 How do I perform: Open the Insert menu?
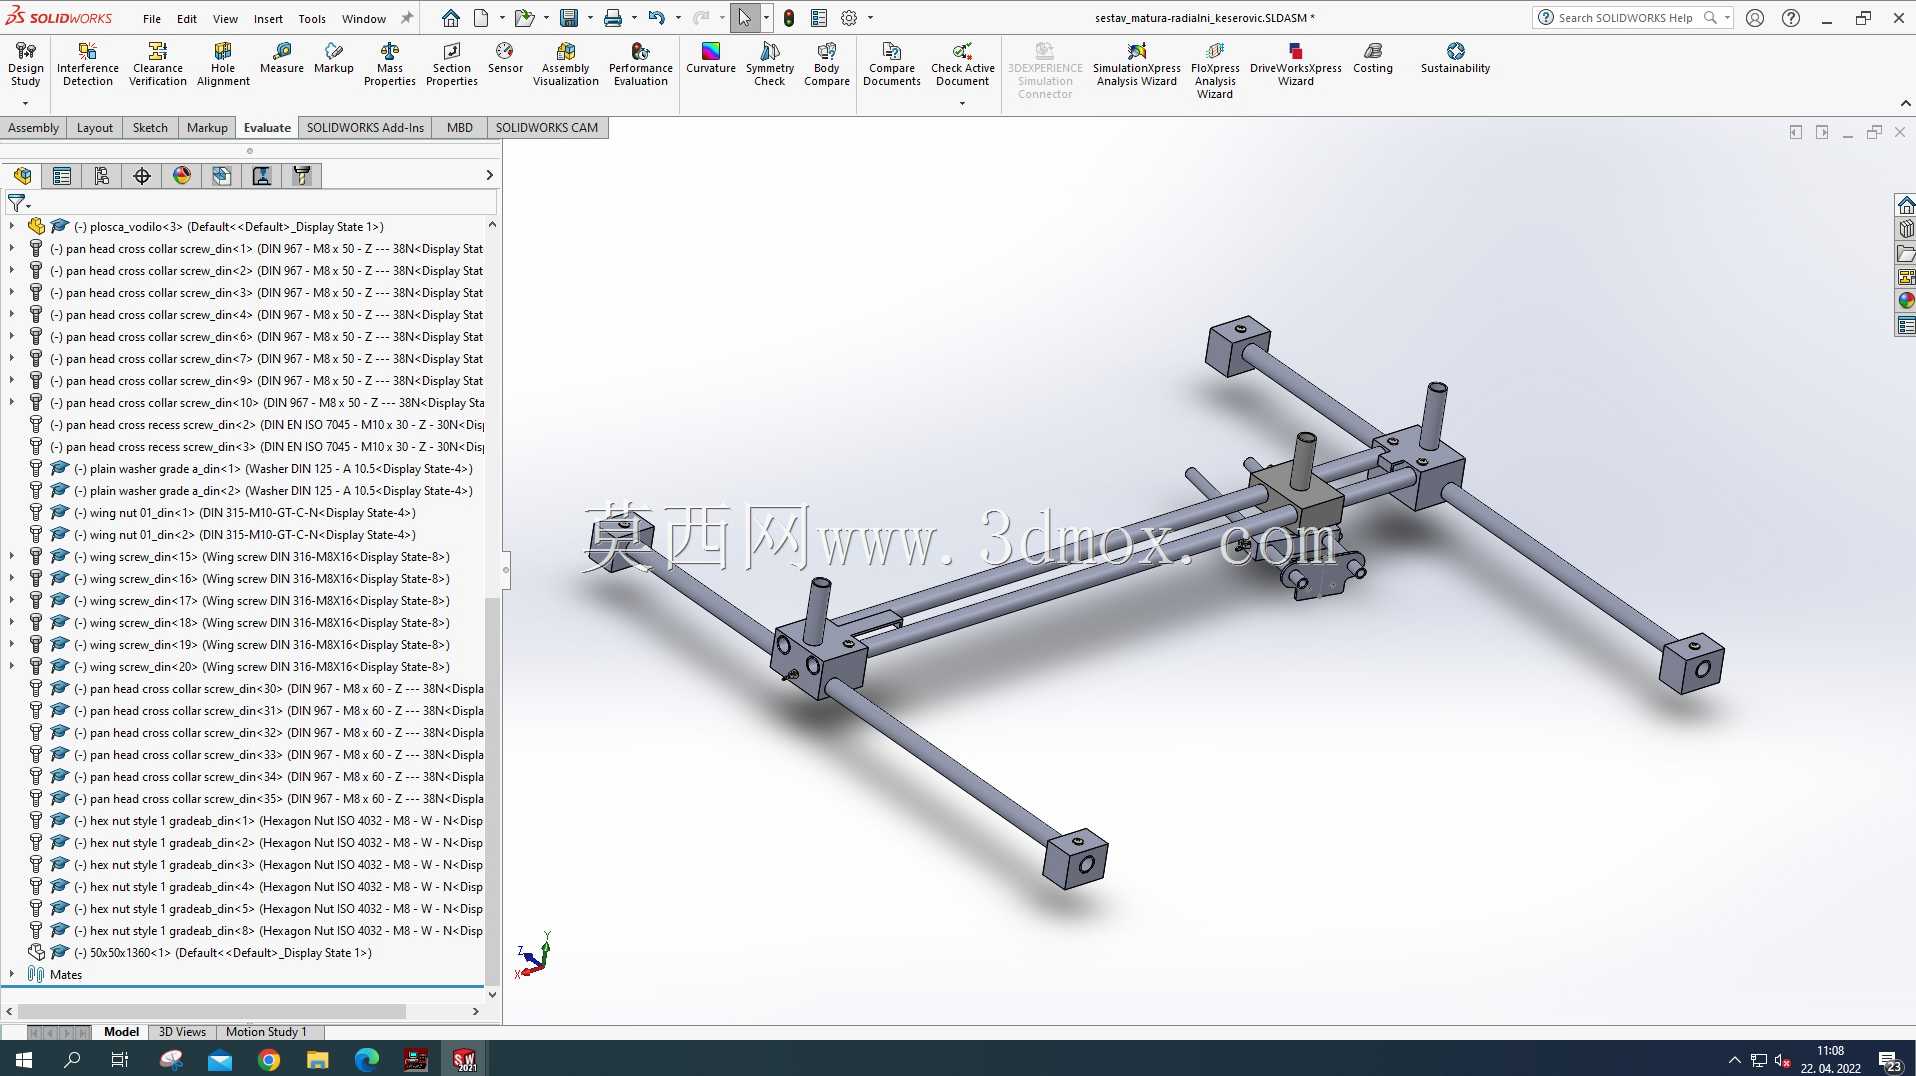click(x=268, y=18)
